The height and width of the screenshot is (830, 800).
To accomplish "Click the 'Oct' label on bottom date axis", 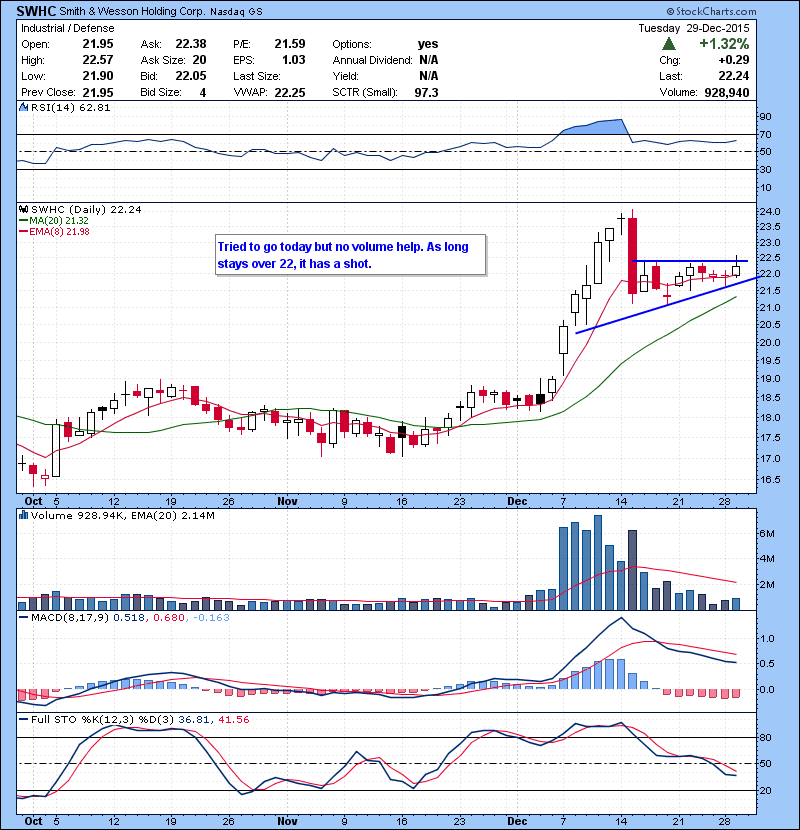I will [x=33, y=821].
